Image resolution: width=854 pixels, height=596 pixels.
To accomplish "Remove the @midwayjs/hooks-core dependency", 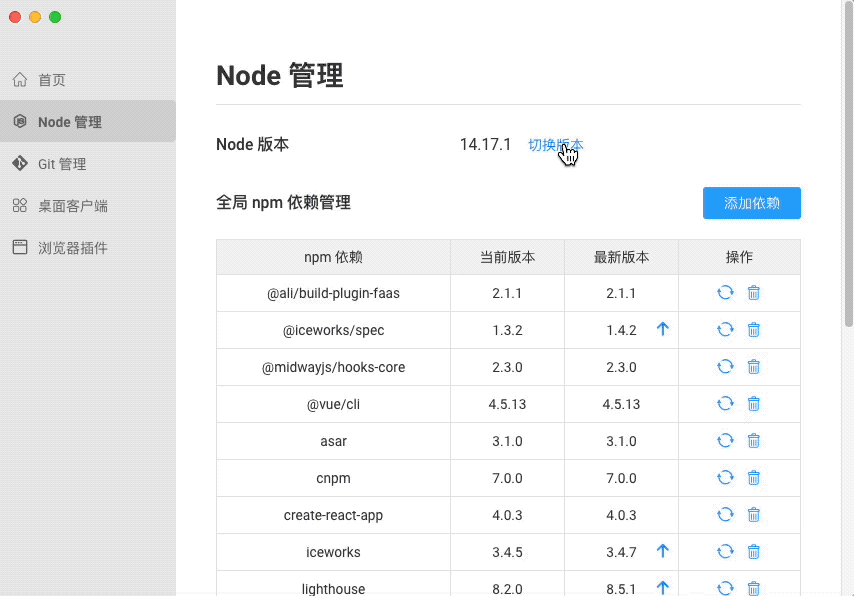I will tap(753, 366).
